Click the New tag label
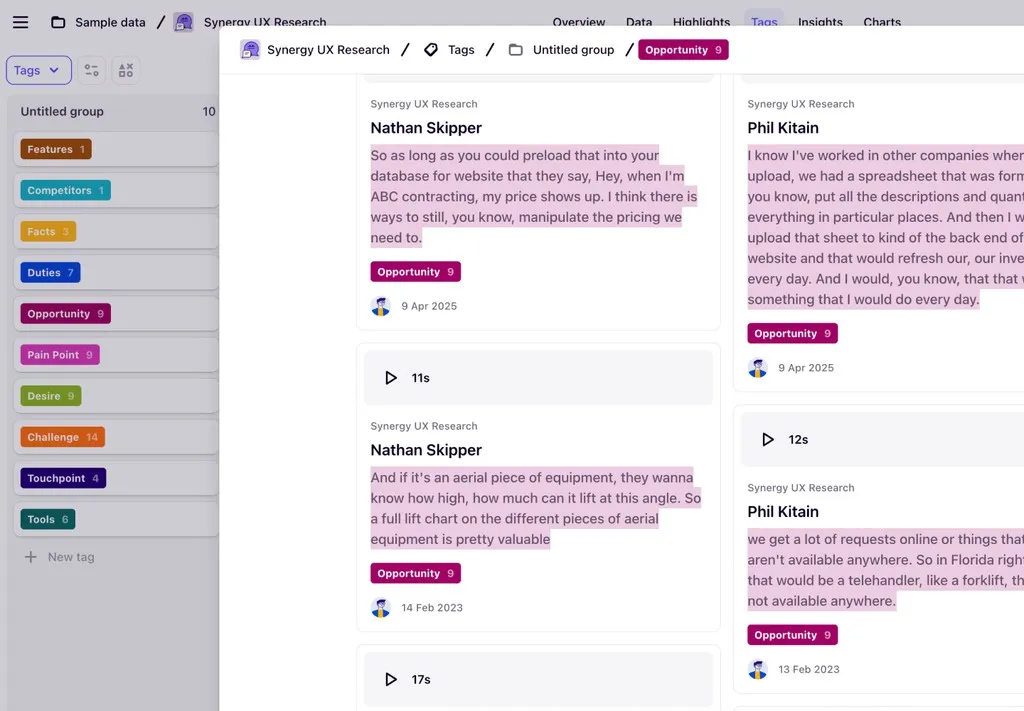 point(71,557)
